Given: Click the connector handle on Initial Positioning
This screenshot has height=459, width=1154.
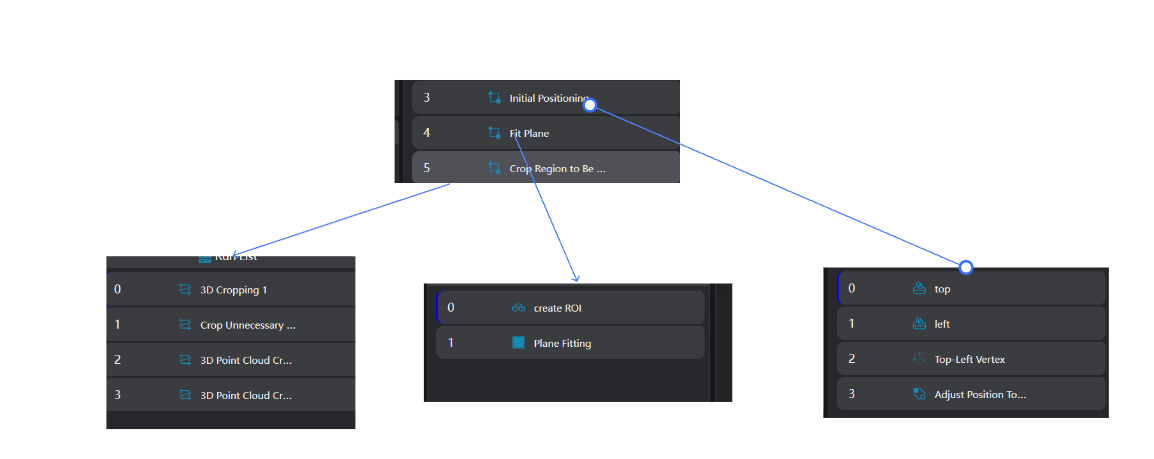Looking at the screenshot, I should (590, 105).
